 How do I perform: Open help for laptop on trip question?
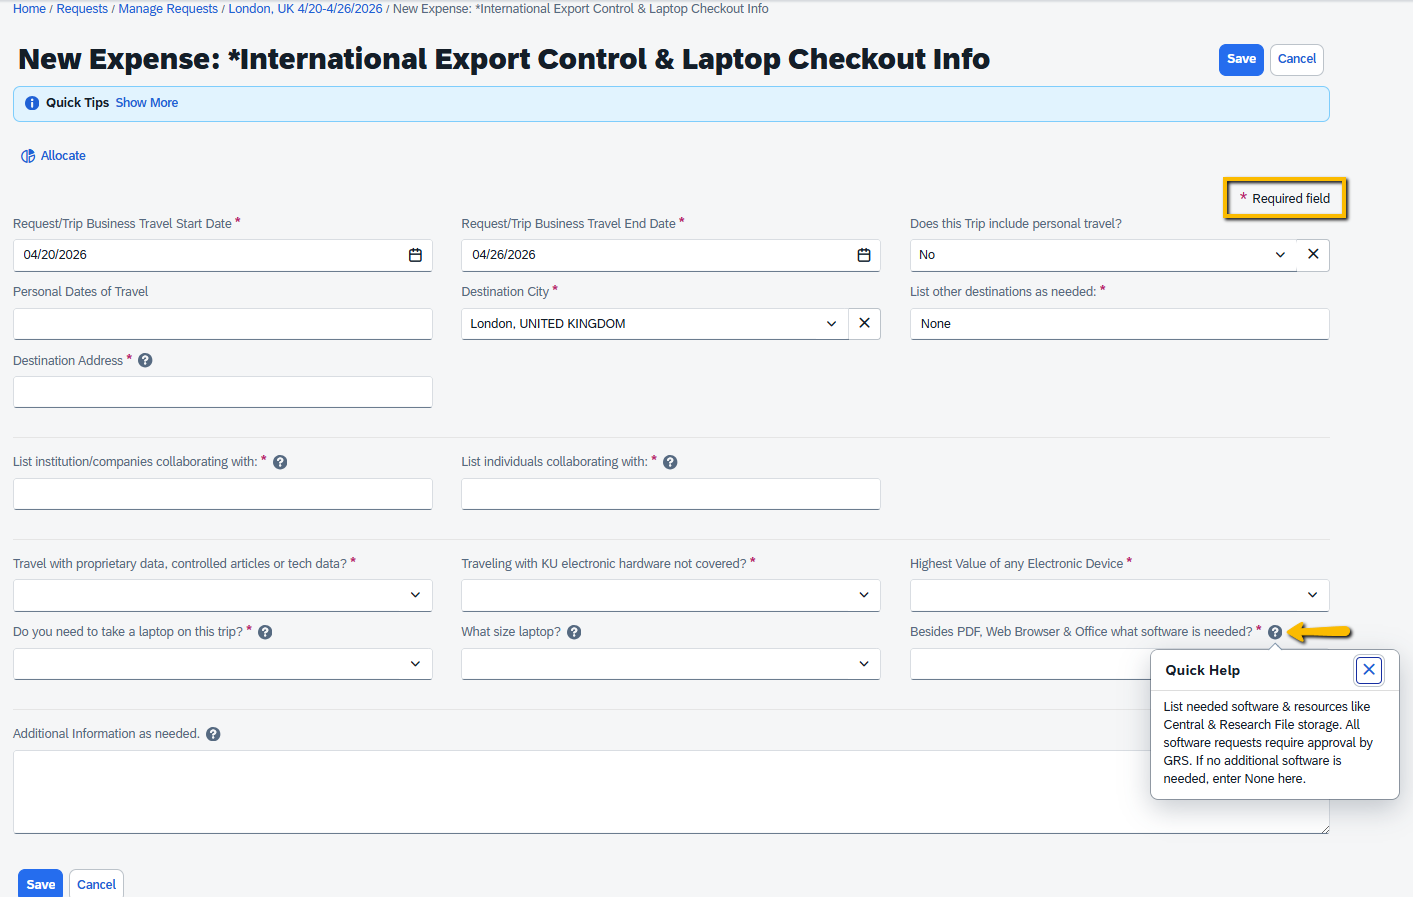263,631
